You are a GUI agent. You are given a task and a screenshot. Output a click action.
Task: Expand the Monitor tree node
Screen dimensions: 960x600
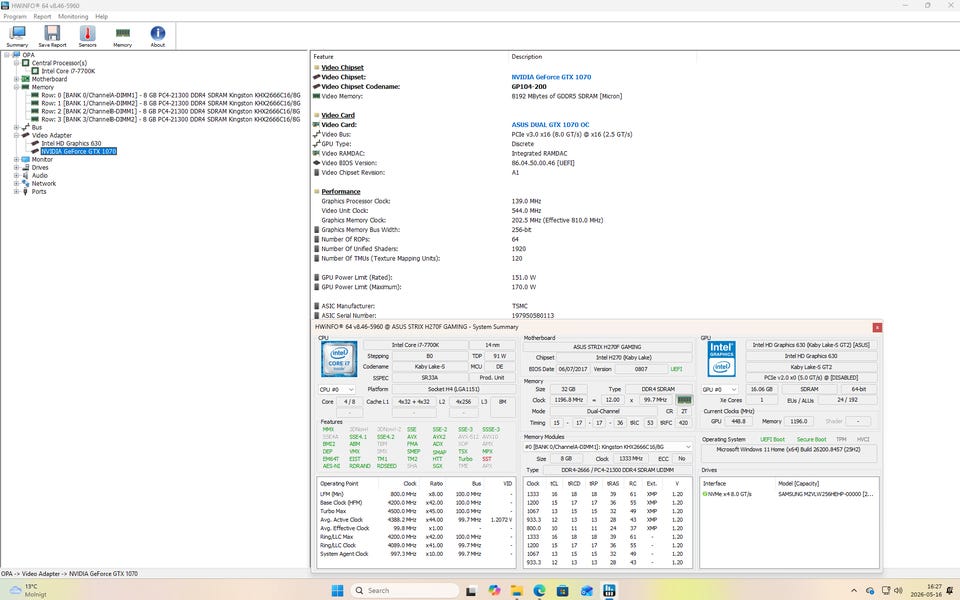pos(17,159)
